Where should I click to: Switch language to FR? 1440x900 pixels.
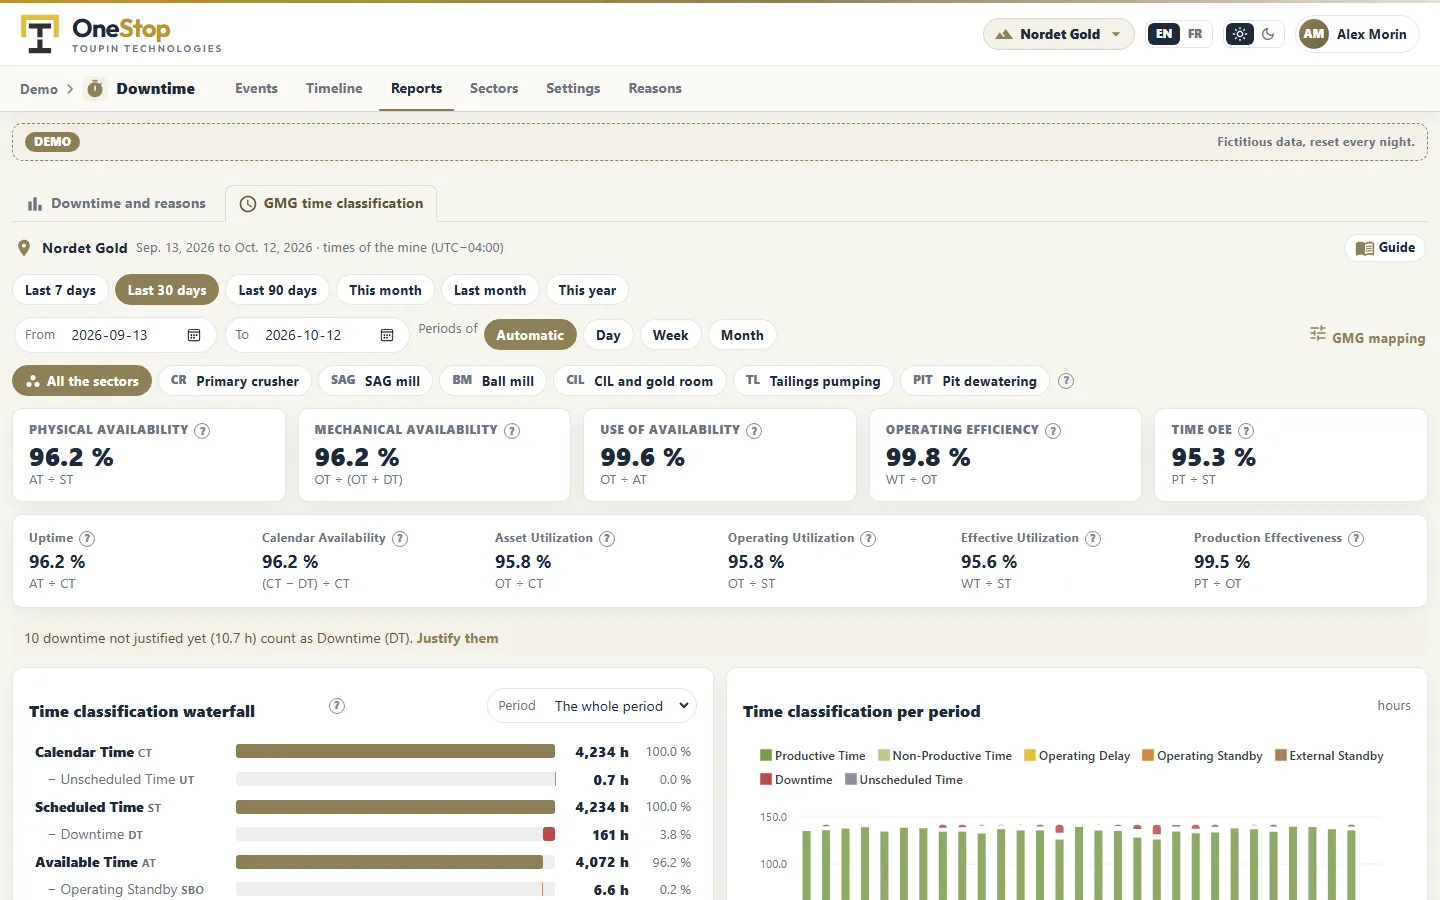1195,34
